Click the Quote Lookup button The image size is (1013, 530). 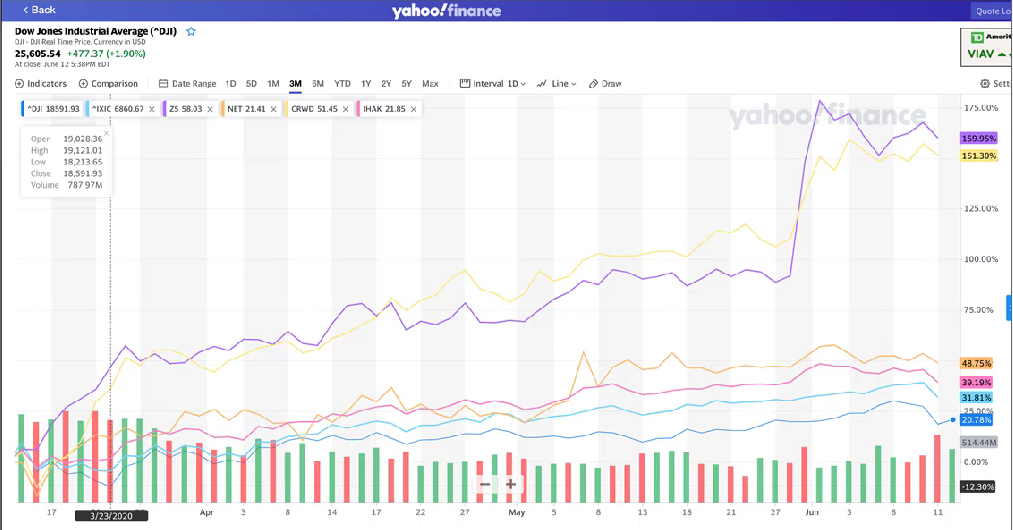coord(992,11)
